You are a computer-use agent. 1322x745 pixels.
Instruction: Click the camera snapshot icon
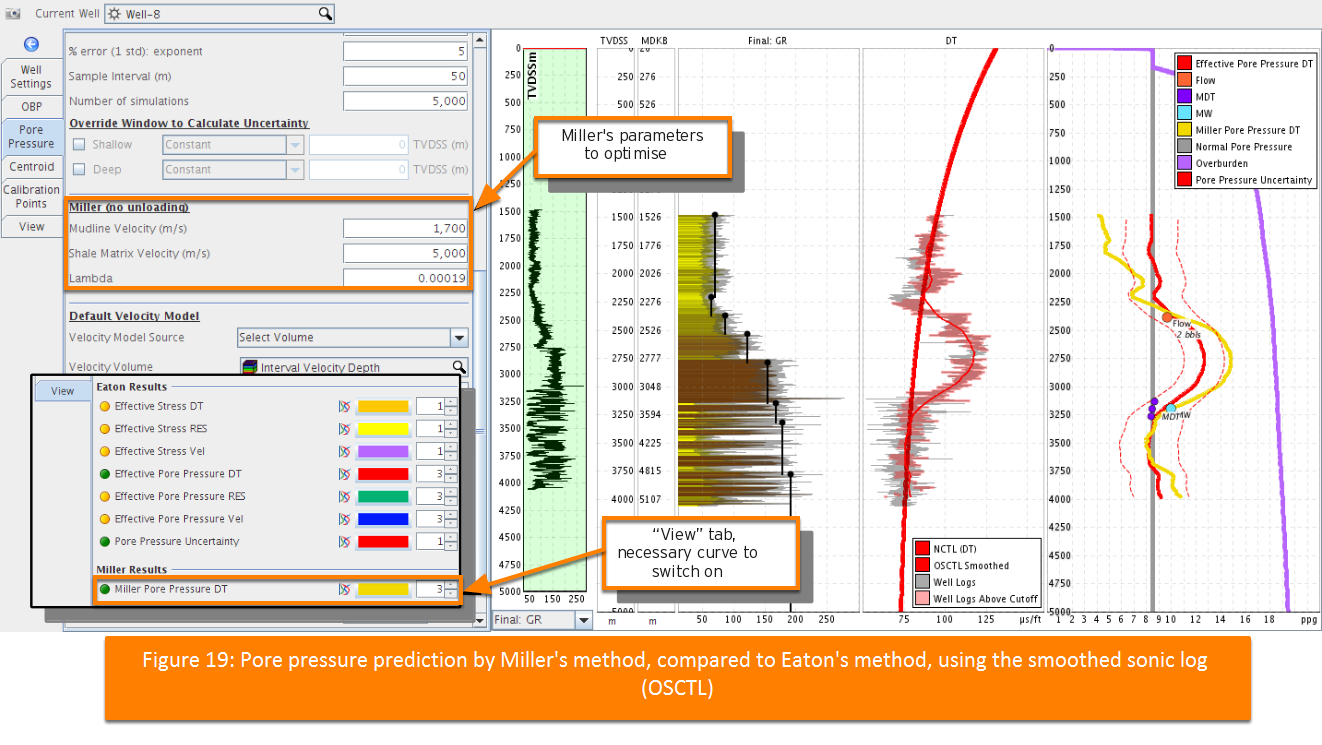tap(12, 14)
